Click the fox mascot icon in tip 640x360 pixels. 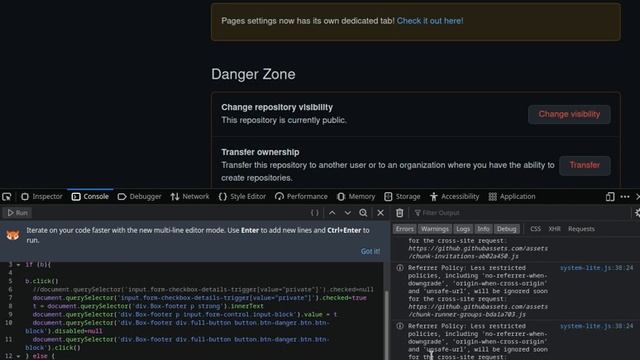click(13, 235)
